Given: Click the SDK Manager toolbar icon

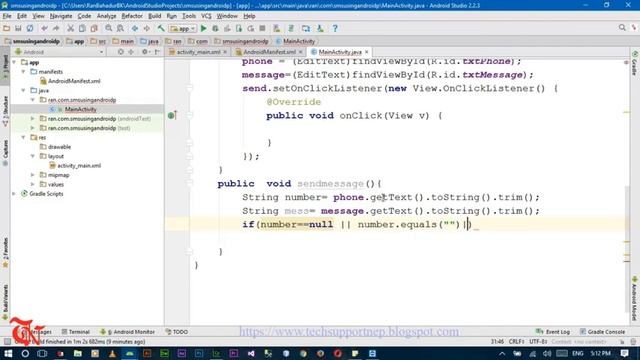Looking at the screenshot, I should coord(320,28).
